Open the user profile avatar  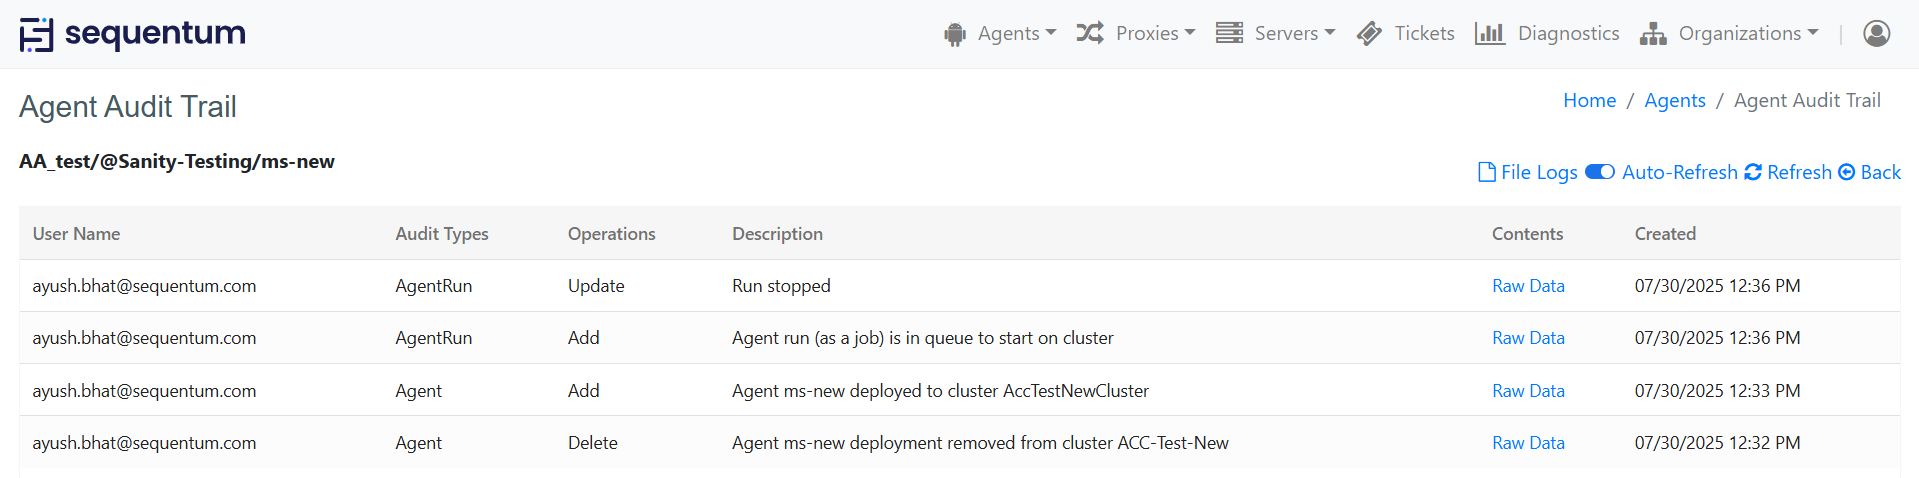1876,33
